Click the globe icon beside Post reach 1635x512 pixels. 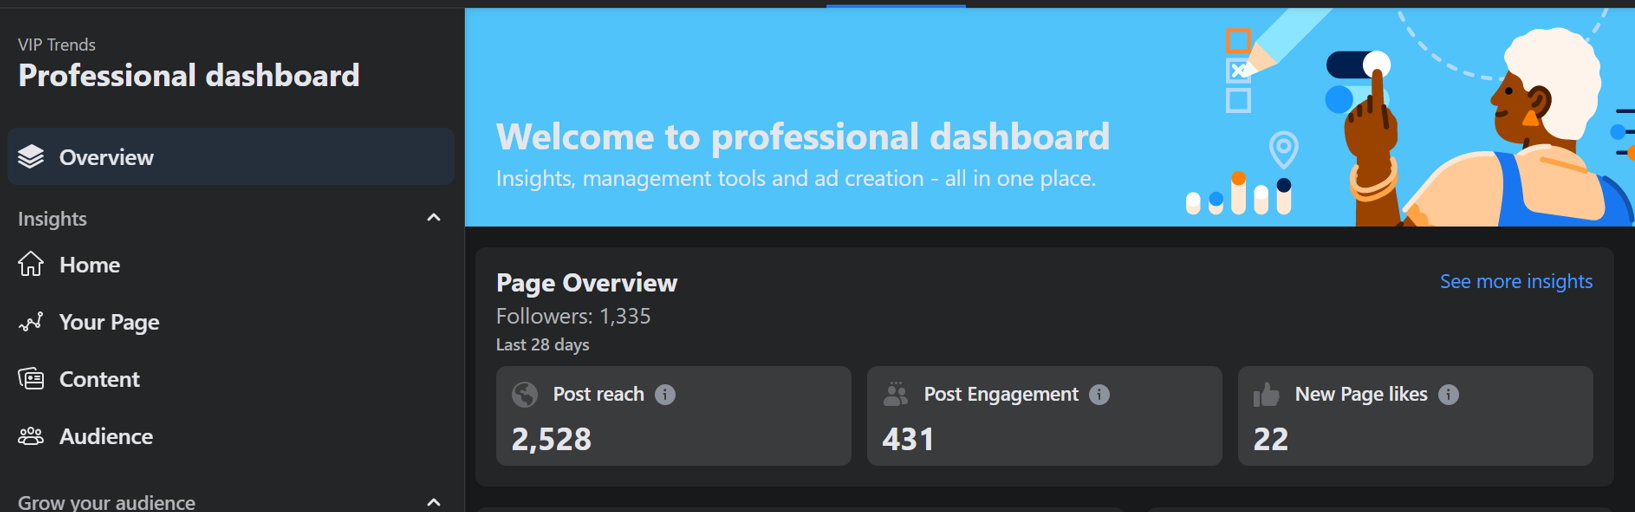(525, 395)
